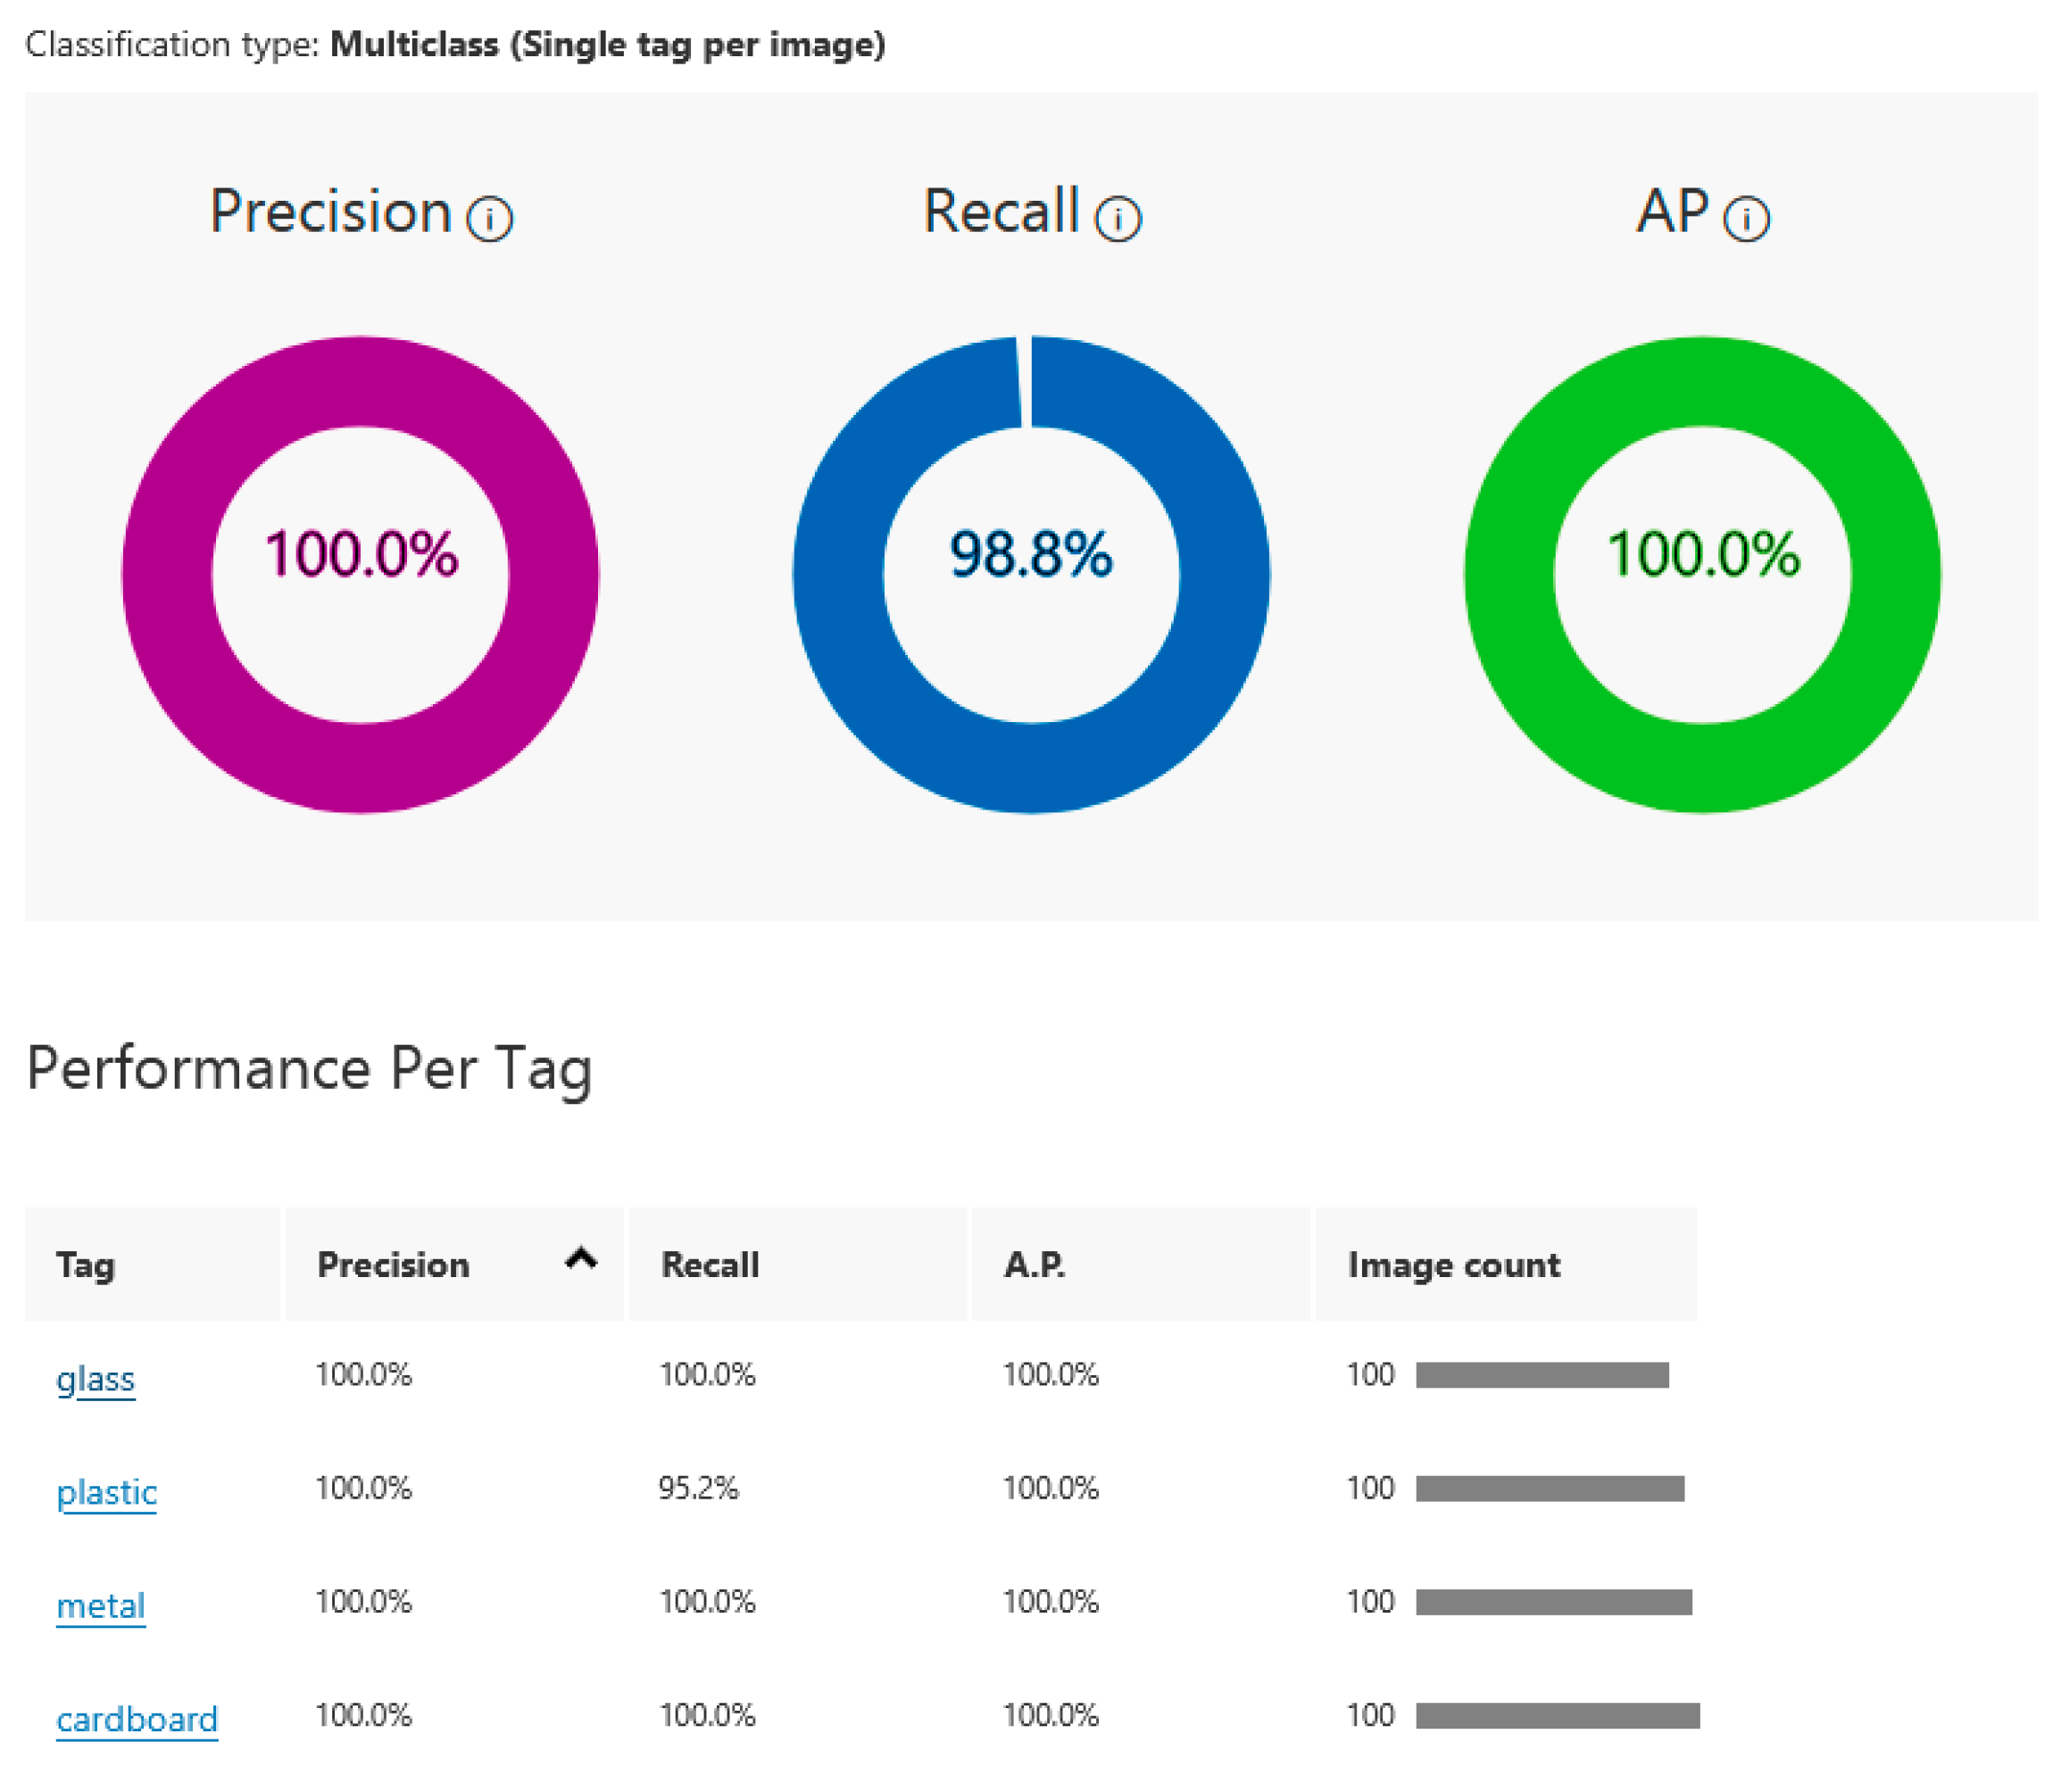Click the glass image count bar
This screenshot has width=2061, height=1792.
tap(1541, 1375)
